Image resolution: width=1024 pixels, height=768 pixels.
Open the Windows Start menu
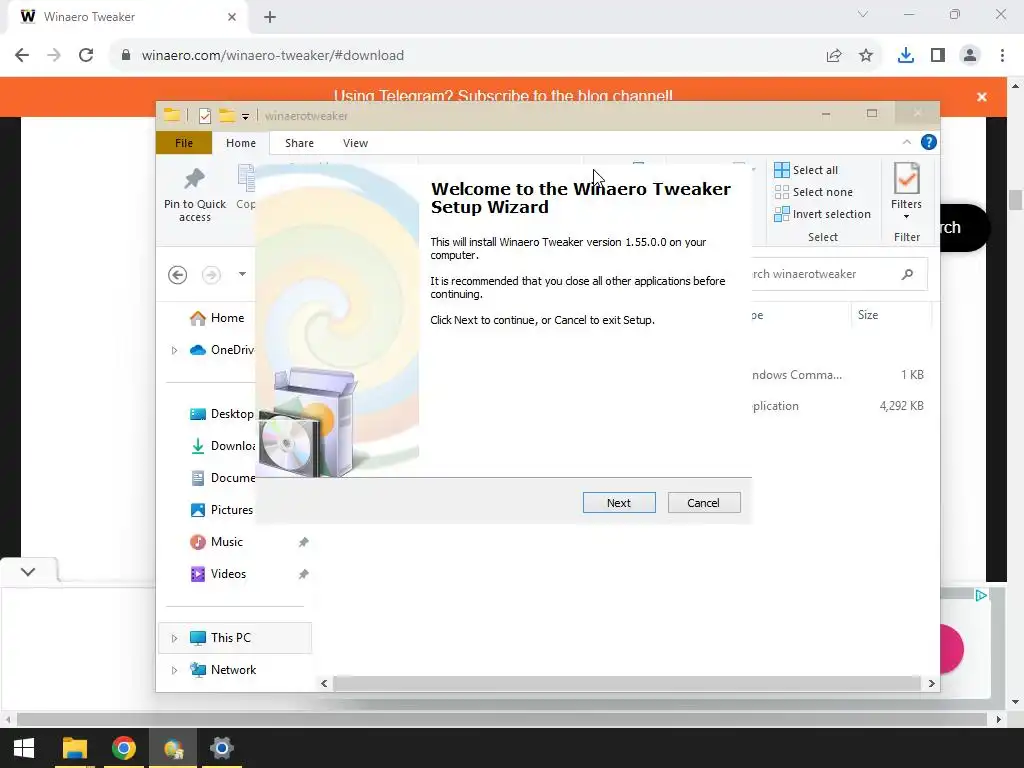click(24, 748)
